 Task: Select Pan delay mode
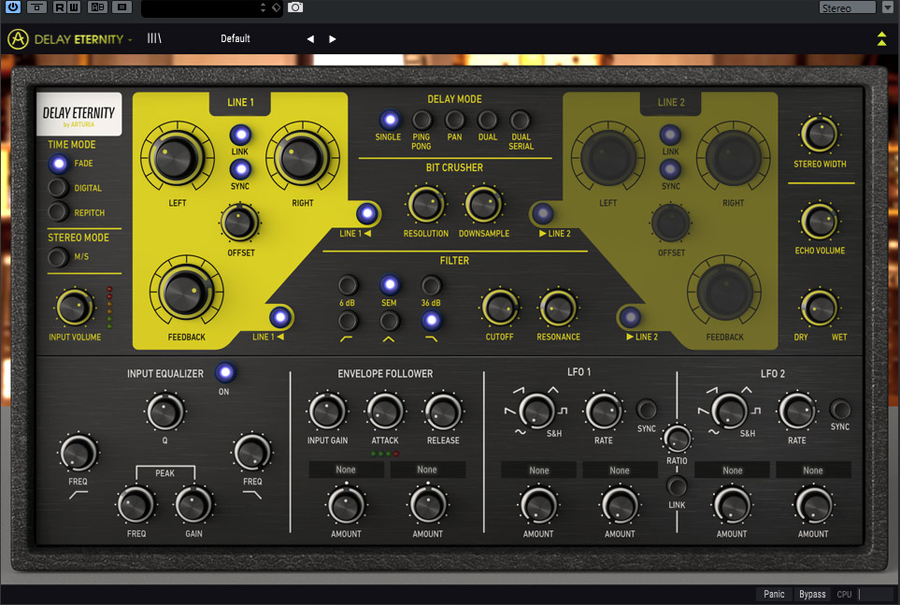click(x=455, y=120)
